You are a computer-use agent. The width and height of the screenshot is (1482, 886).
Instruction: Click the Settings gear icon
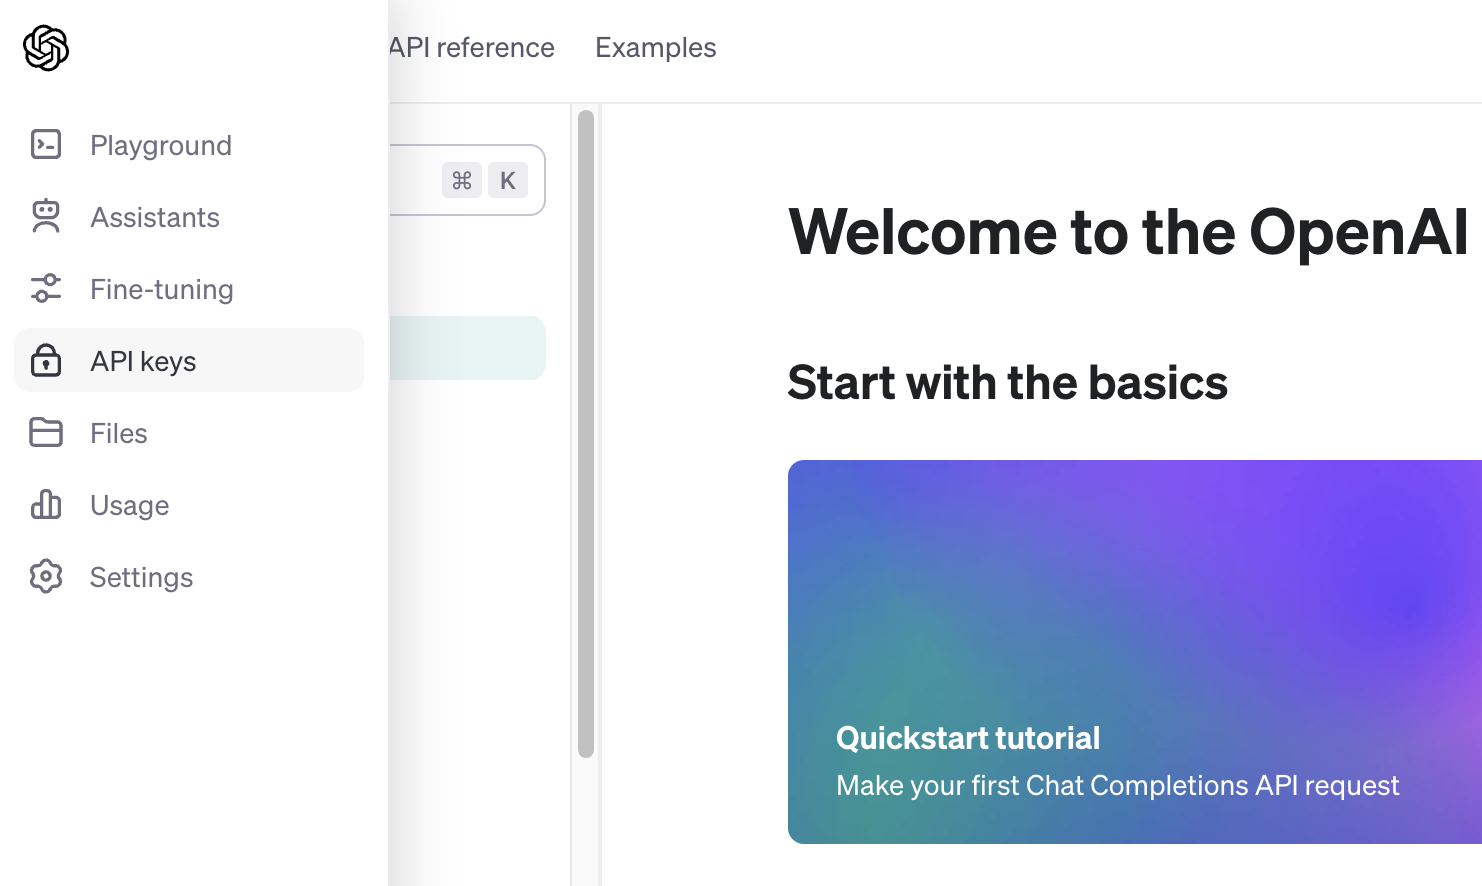[x=46, y=577]
